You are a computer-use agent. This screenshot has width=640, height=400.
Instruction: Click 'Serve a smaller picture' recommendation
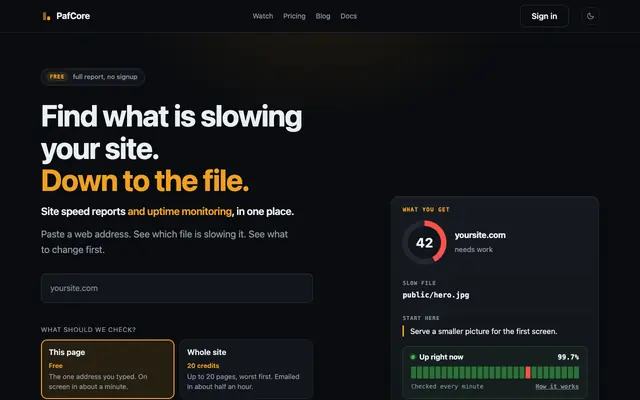click(483, 331)
